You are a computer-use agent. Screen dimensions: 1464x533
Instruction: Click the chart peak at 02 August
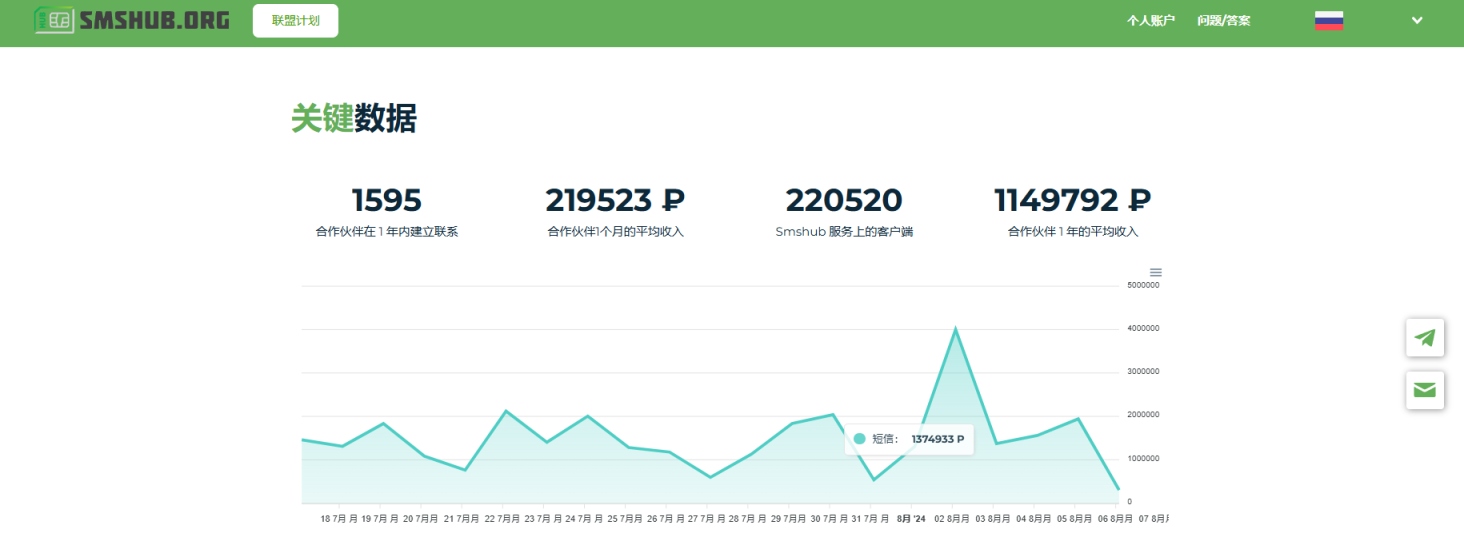956,329
